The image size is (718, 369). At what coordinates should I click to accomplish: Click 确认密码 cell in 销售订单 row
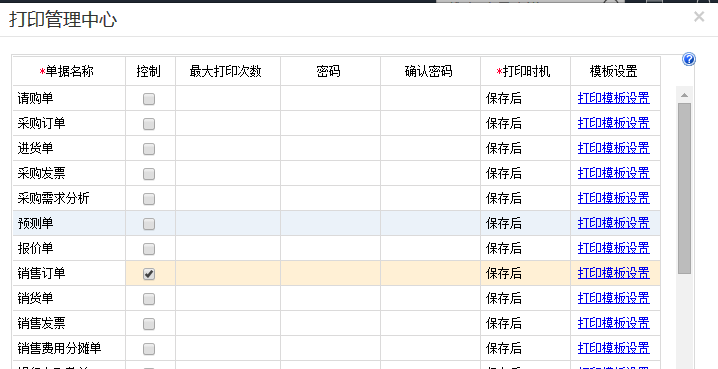430,273
